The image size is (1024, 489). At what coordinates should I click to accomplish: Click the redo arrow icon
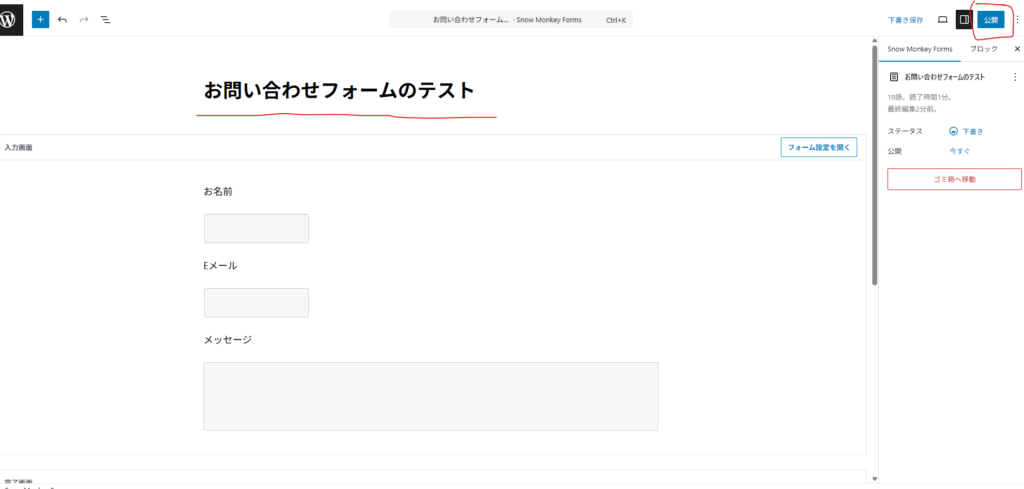84,20
